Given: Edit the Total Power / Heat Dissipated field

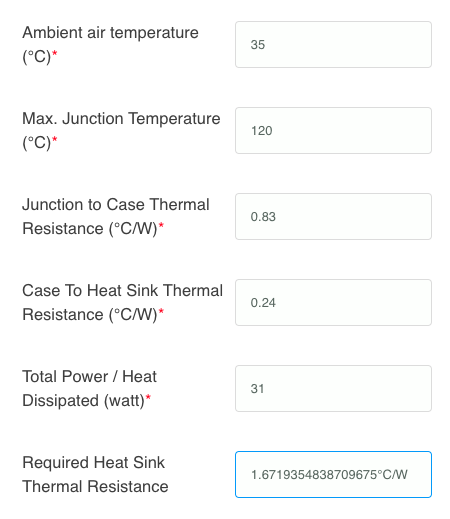Looking at the screenshot, I should pyautogui.click(x=333, y=389).
